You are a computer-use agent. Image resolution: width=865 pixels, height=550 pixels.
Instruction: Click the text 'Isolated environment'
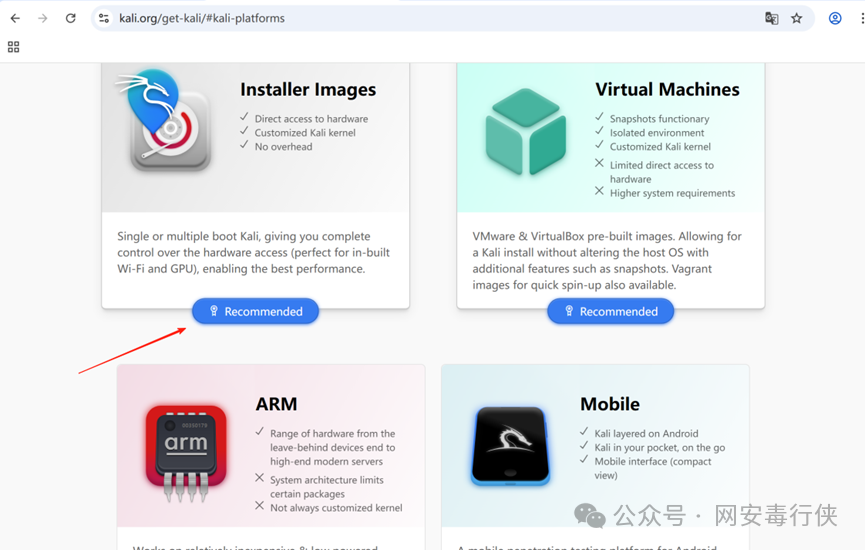tap(656, 132)
